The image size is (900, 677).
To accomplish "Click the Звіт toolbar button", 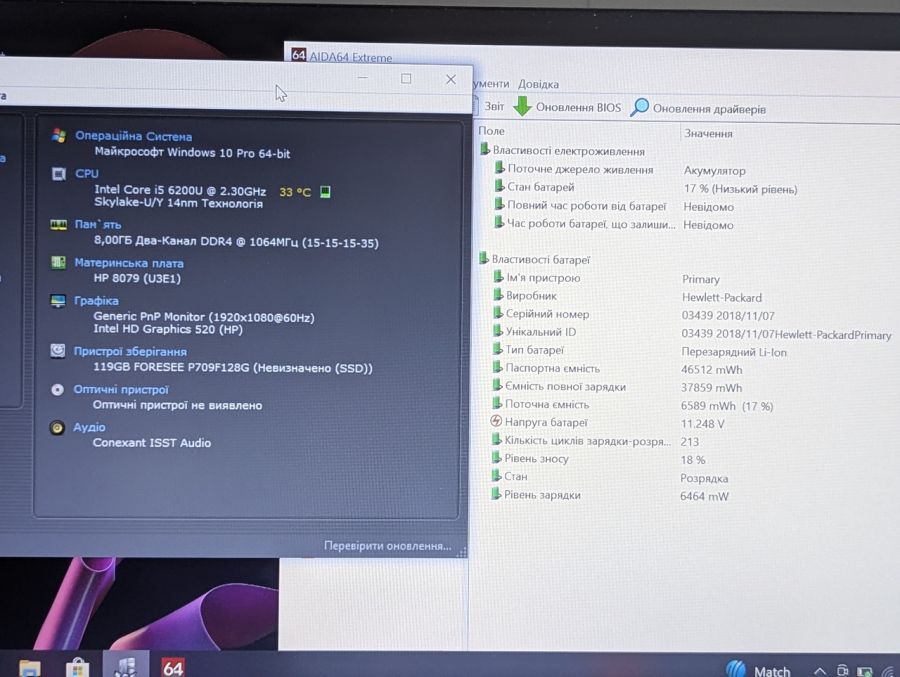I will (494, 106).
